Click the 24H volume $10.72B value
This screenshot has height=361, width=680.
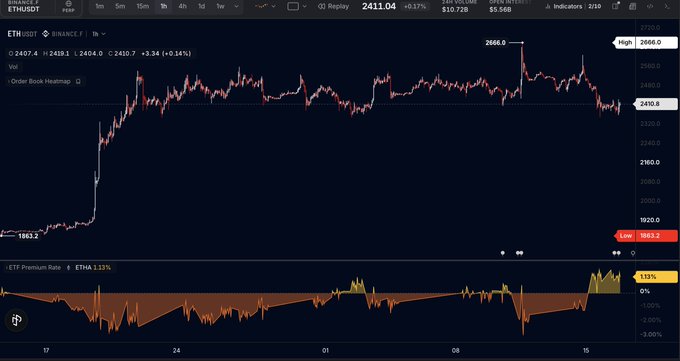(x=455, y=9)
